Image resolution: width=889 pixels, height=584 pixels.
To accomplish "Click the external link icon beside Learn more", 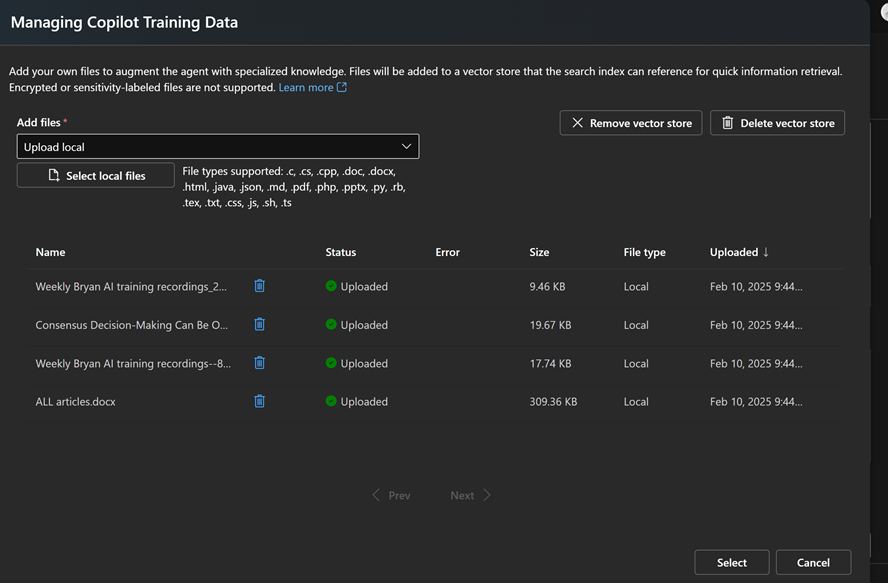I will point(342,88).
